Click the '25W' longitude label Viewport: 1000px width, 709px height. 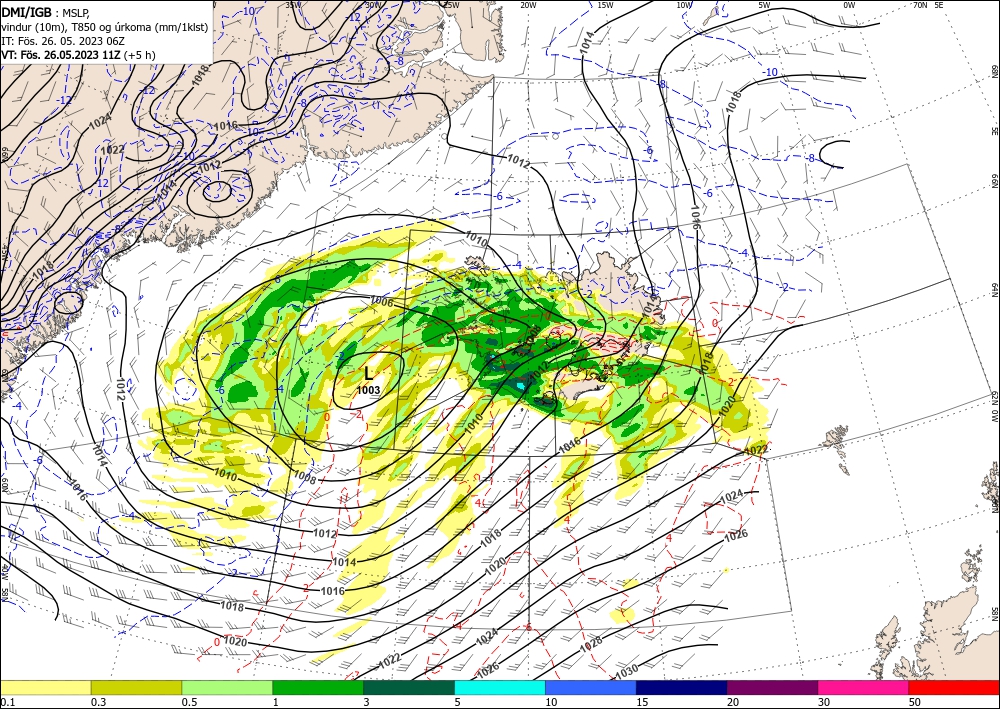tap(451, 4)
